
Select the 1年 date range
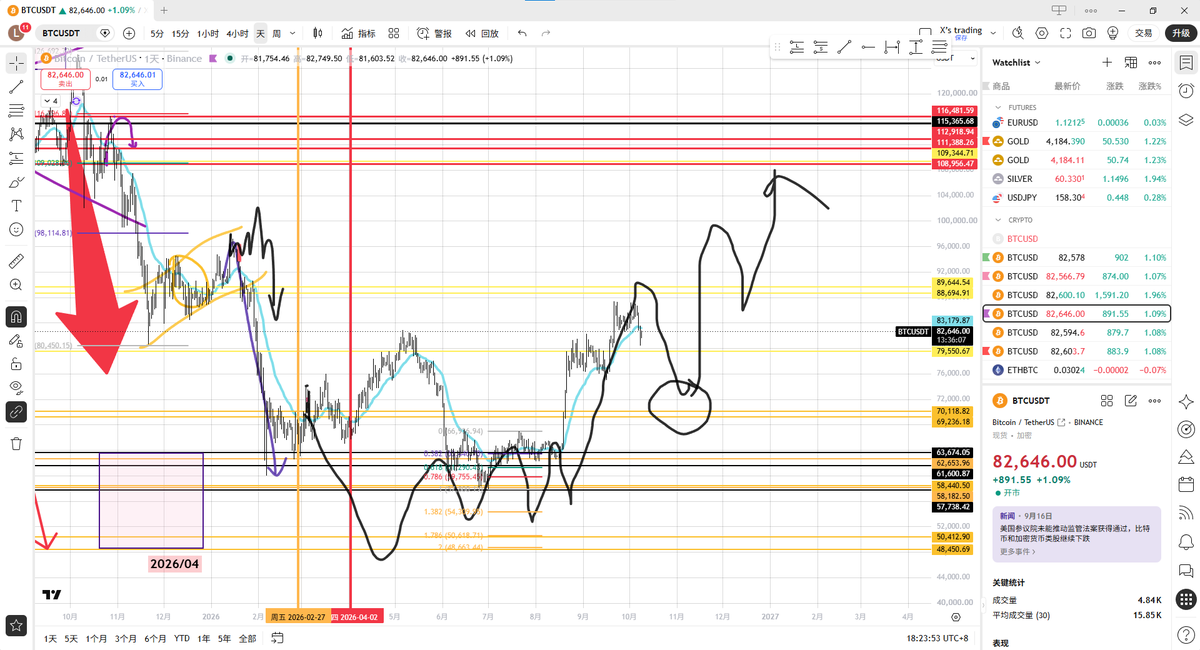(203, 638)
